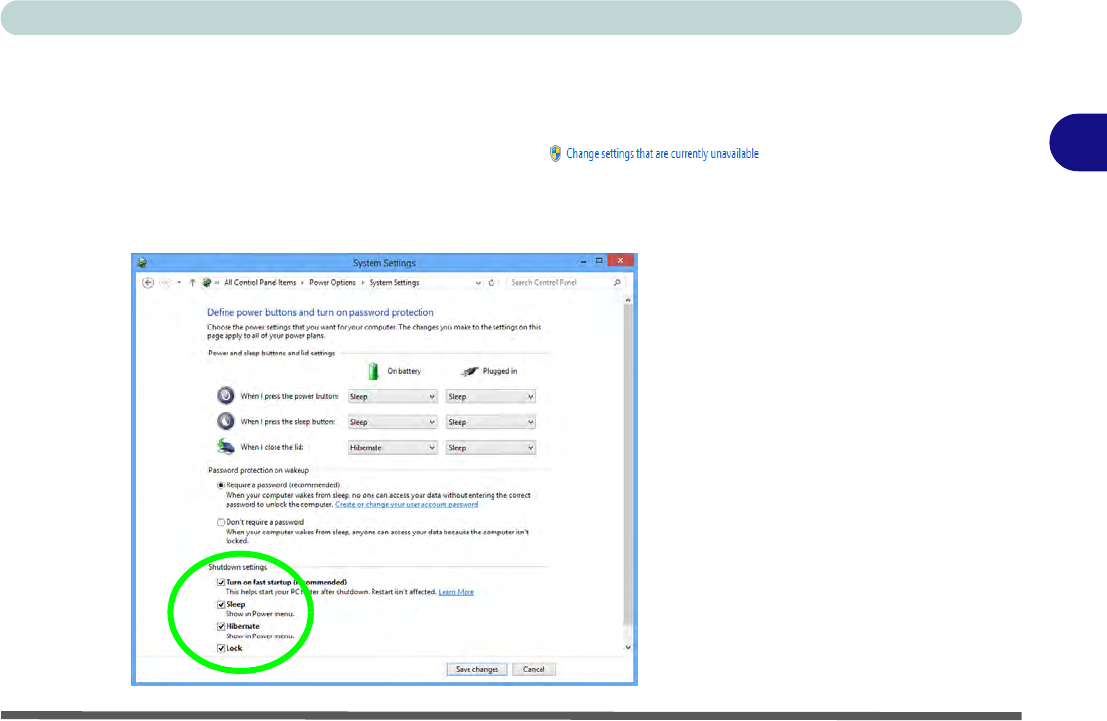Screen dimensions: 1107x721
Task: Click the power button icon
Action: tap(225, 395)
